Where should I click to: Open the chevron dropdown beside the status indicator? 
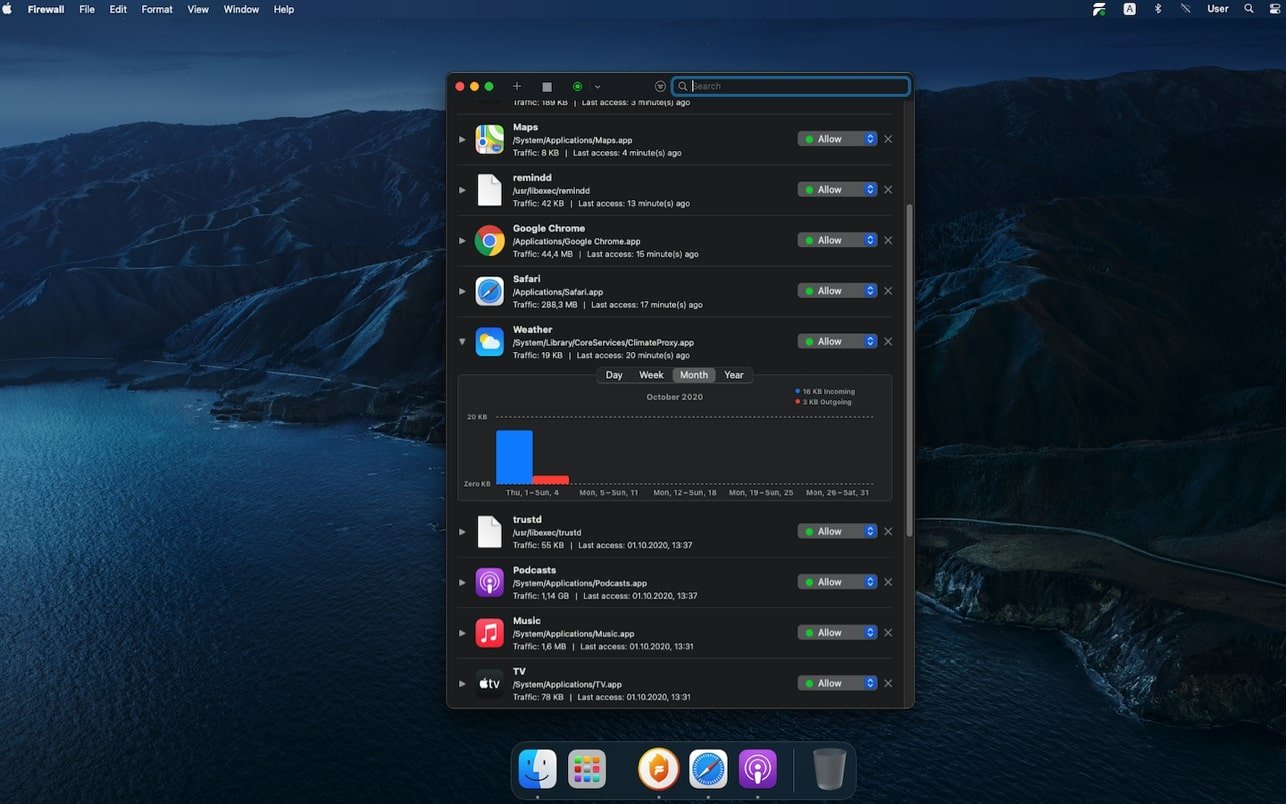tap(597, 87)
